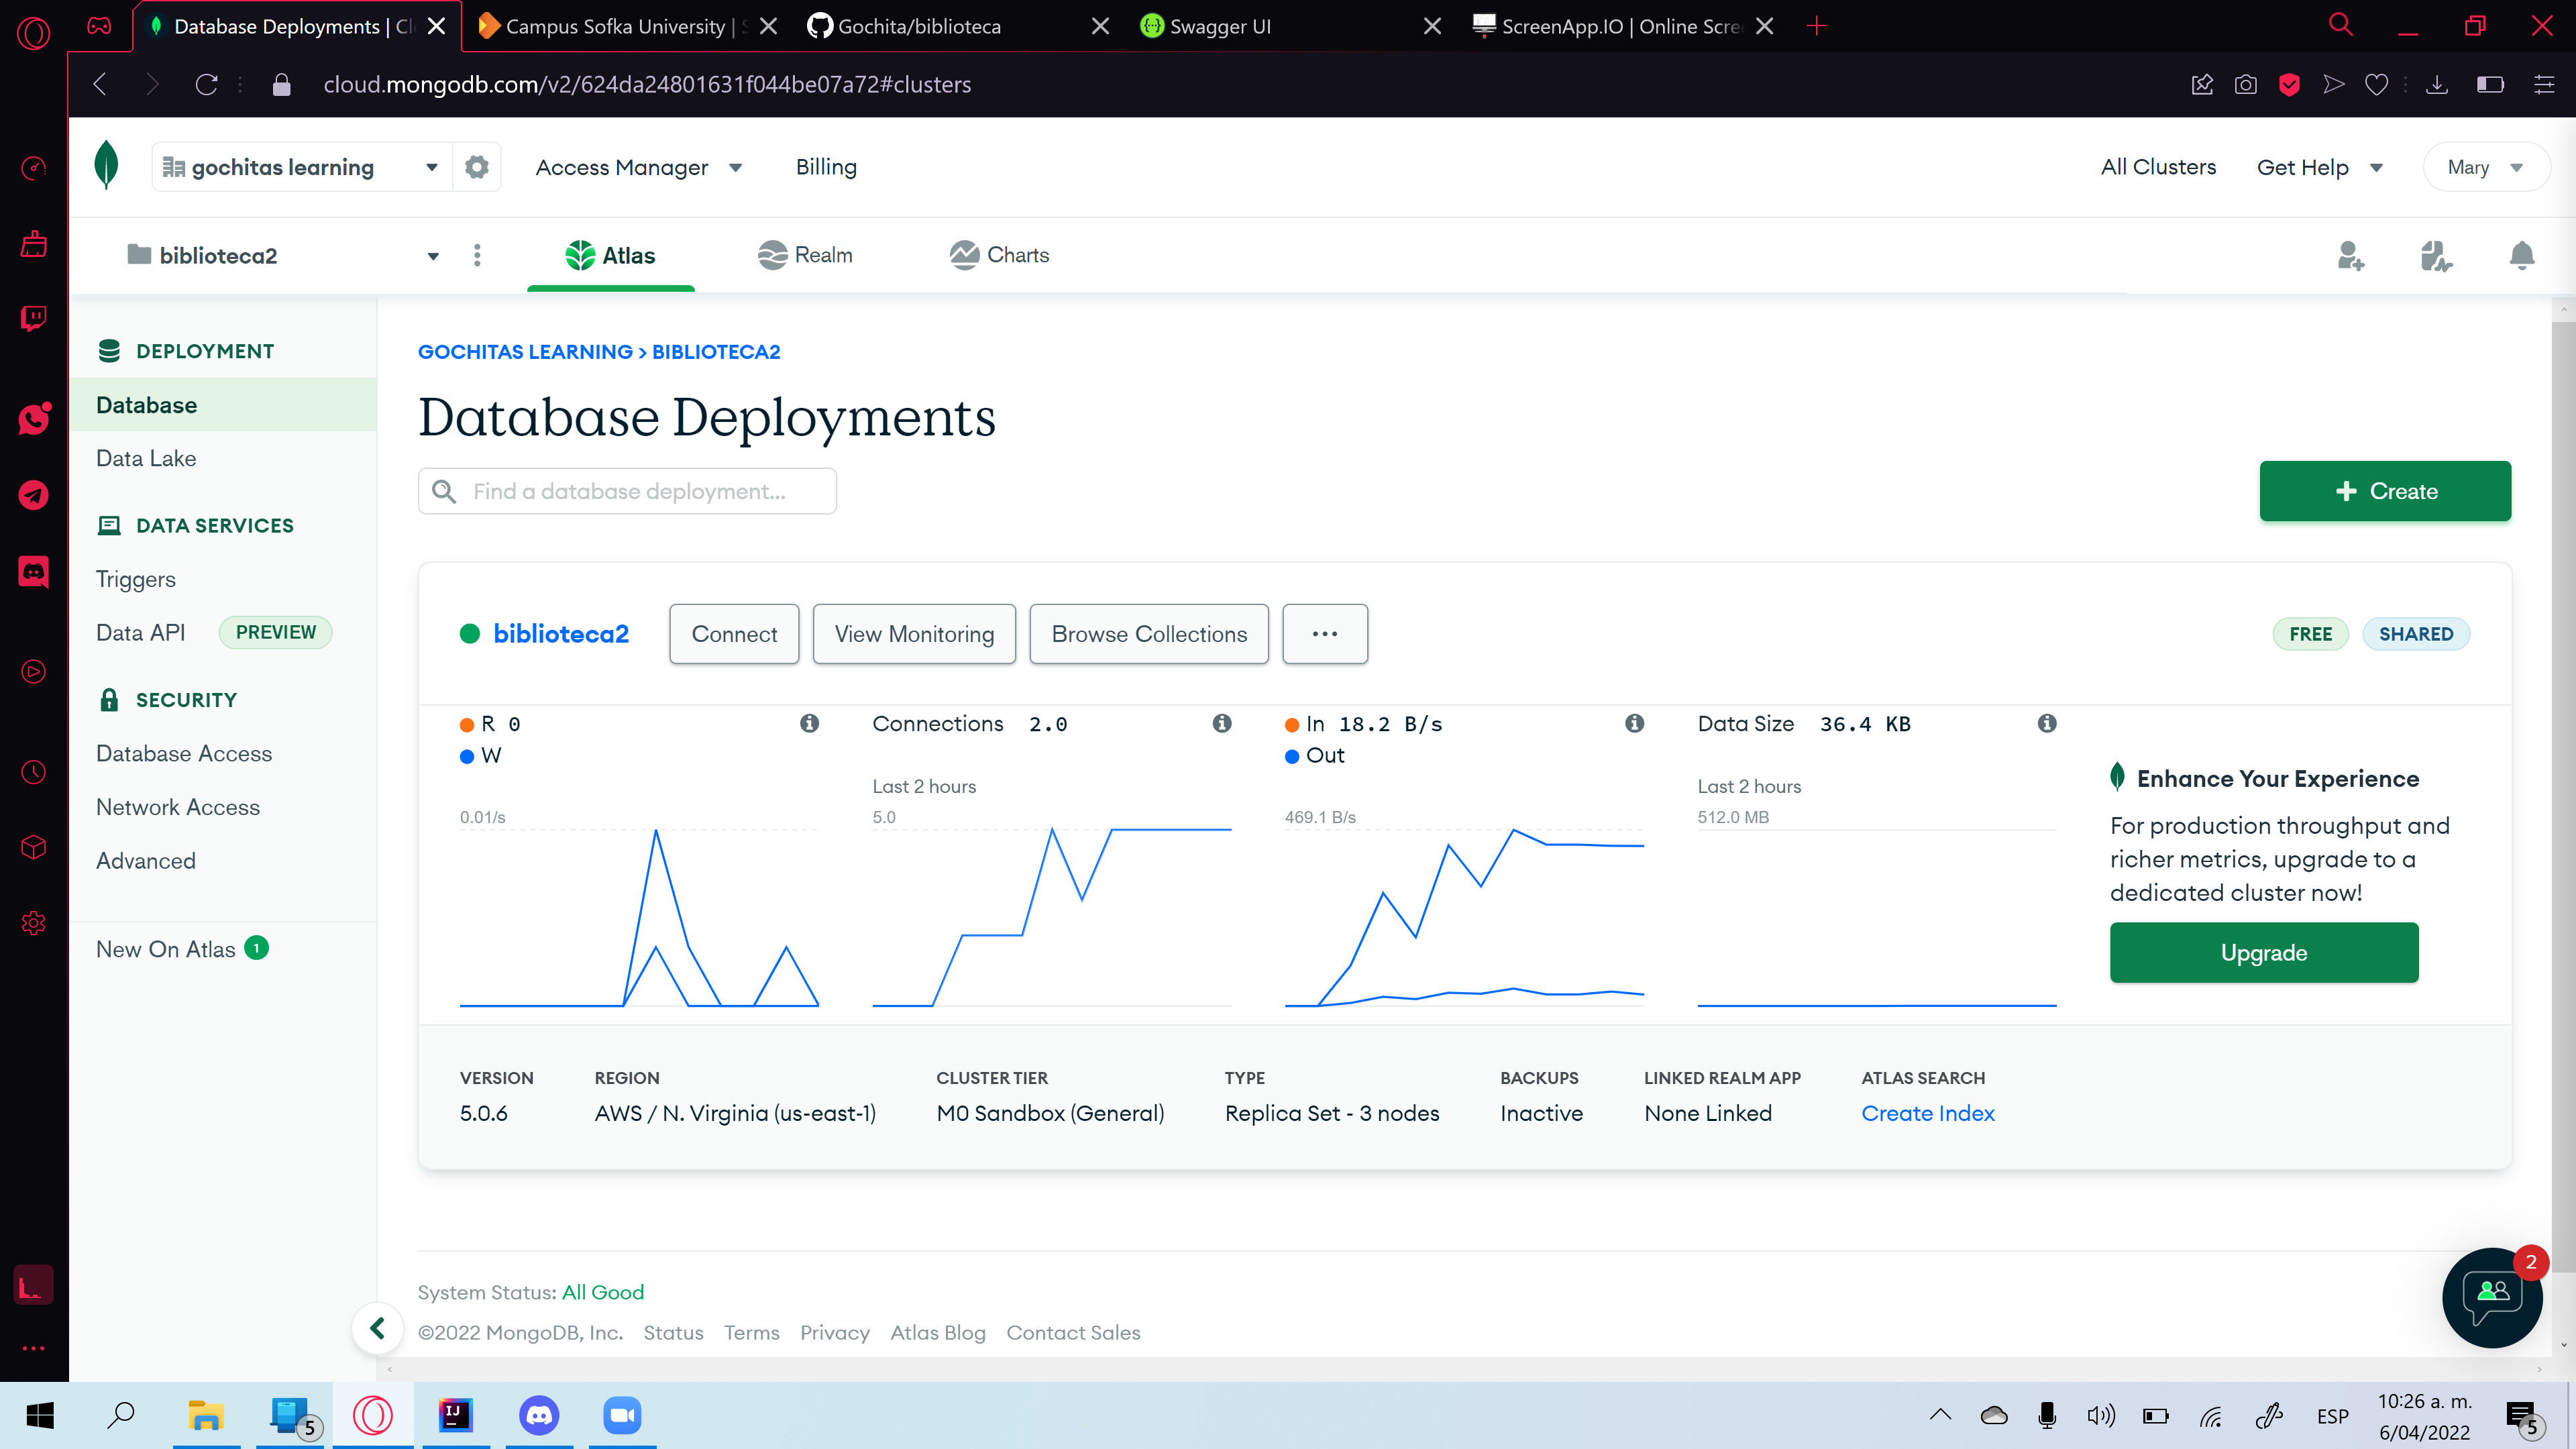Open the cluster ellipsis actions menu
This screenshot has height=1449, width=2576.
pyautogui.click(x=1324, y=633)
